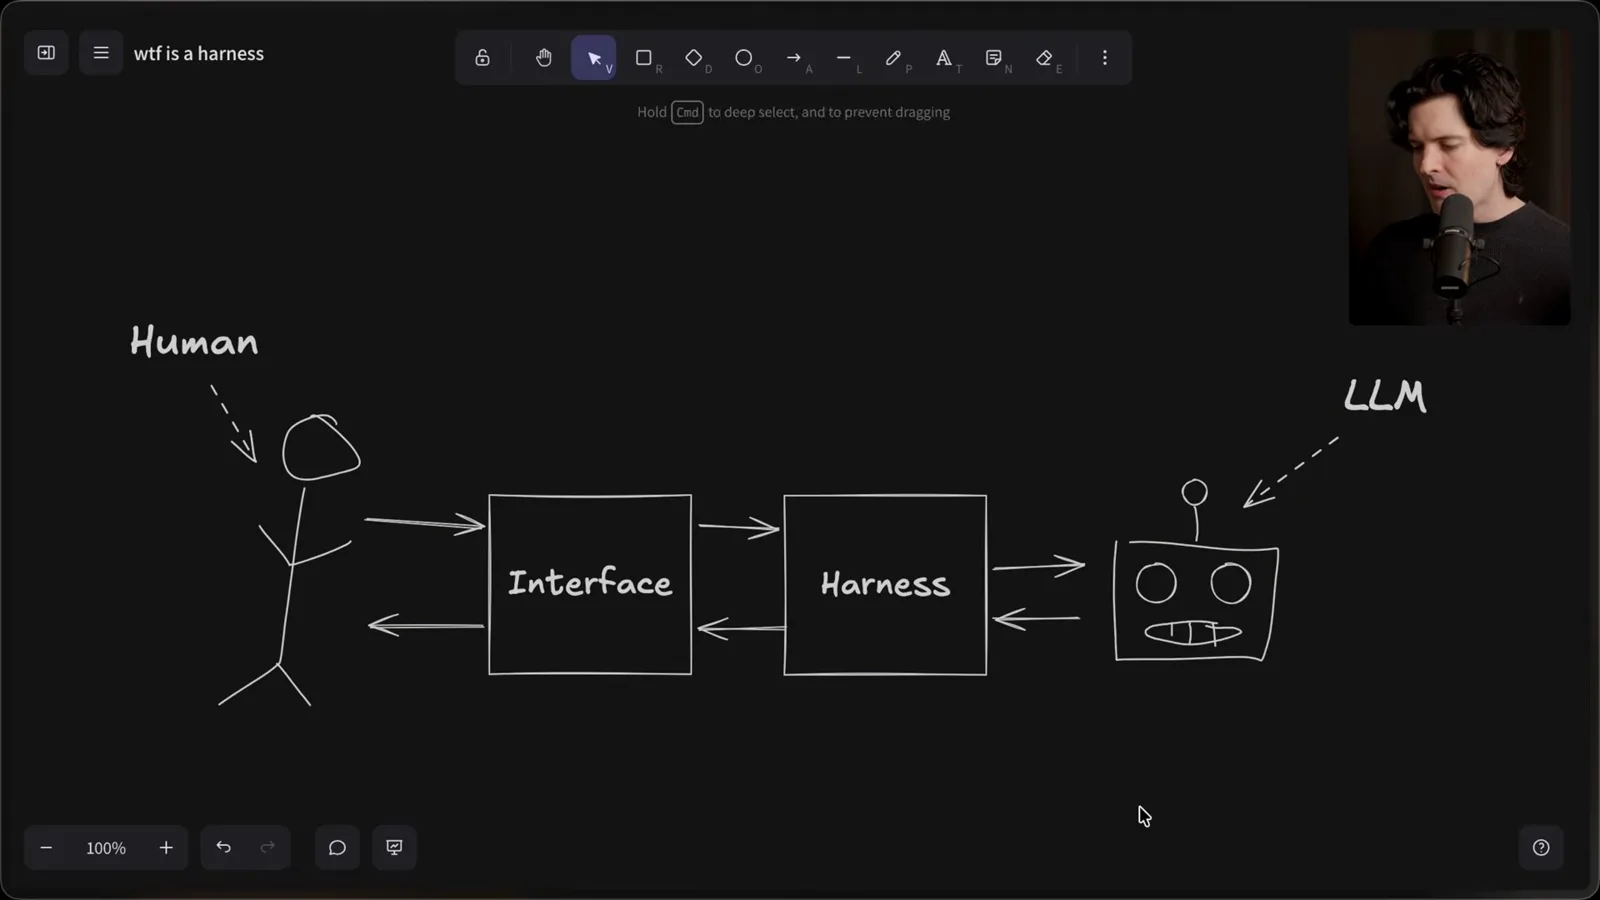Select the Pencil draw tool

(894, 58)
